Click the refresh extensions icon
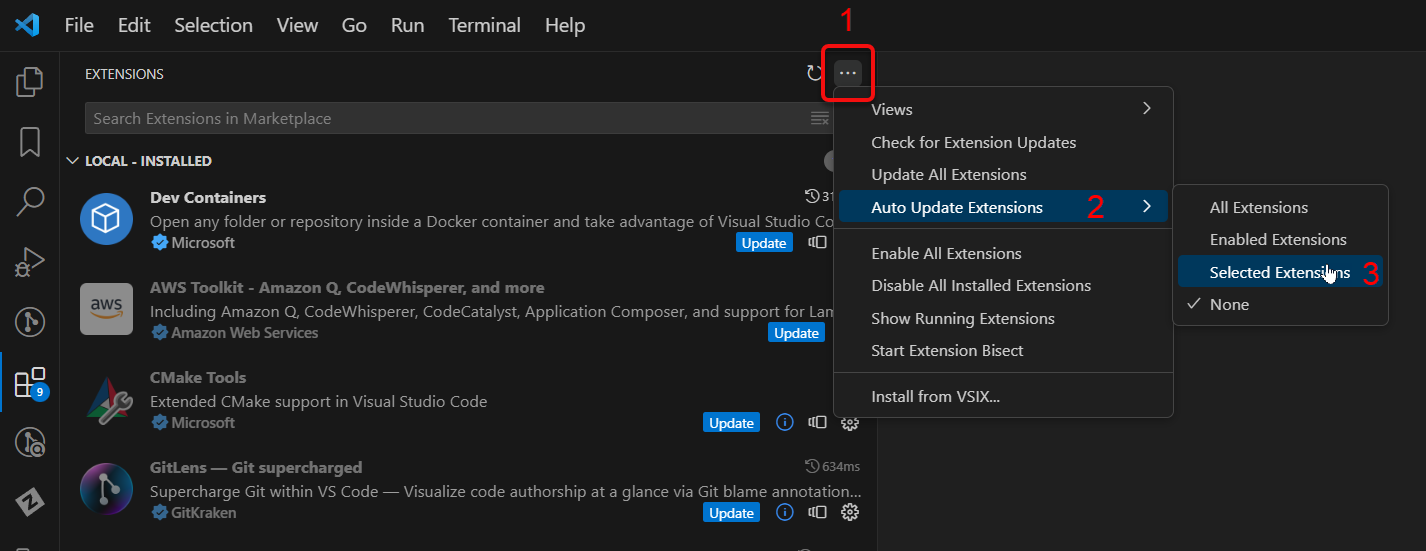The height and width of the screenshot is (551, 1426). pos(815,73)
